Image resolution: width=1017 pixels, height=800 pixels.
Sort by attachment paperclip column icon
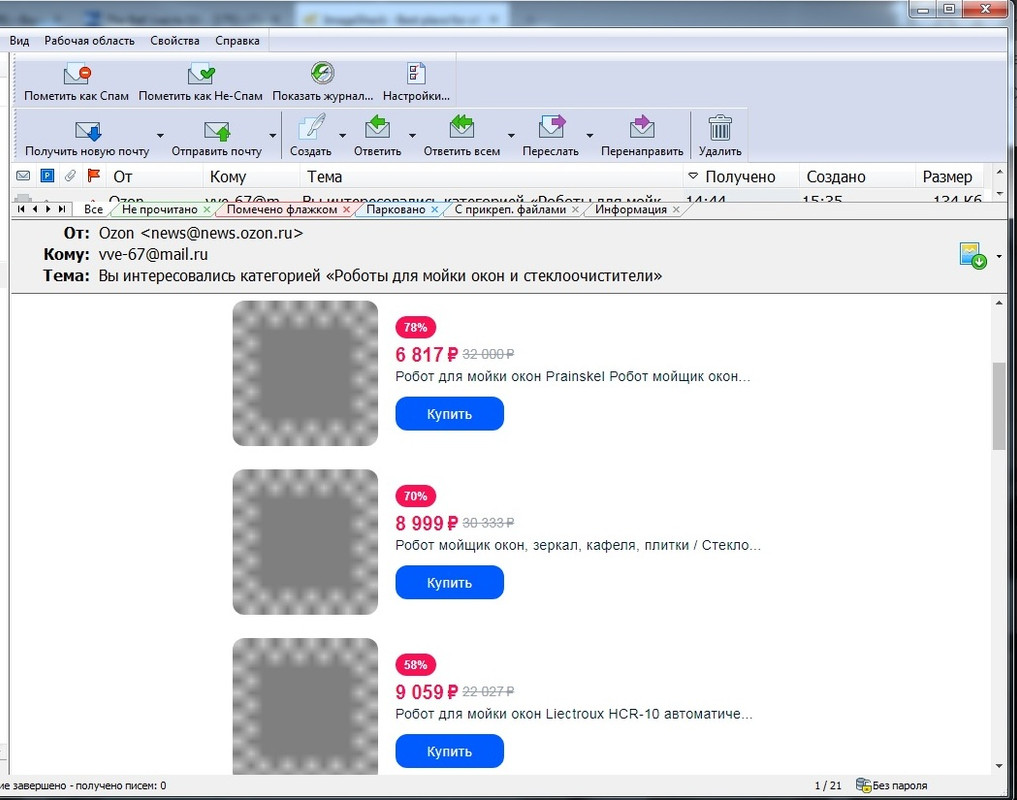point(70,176)
